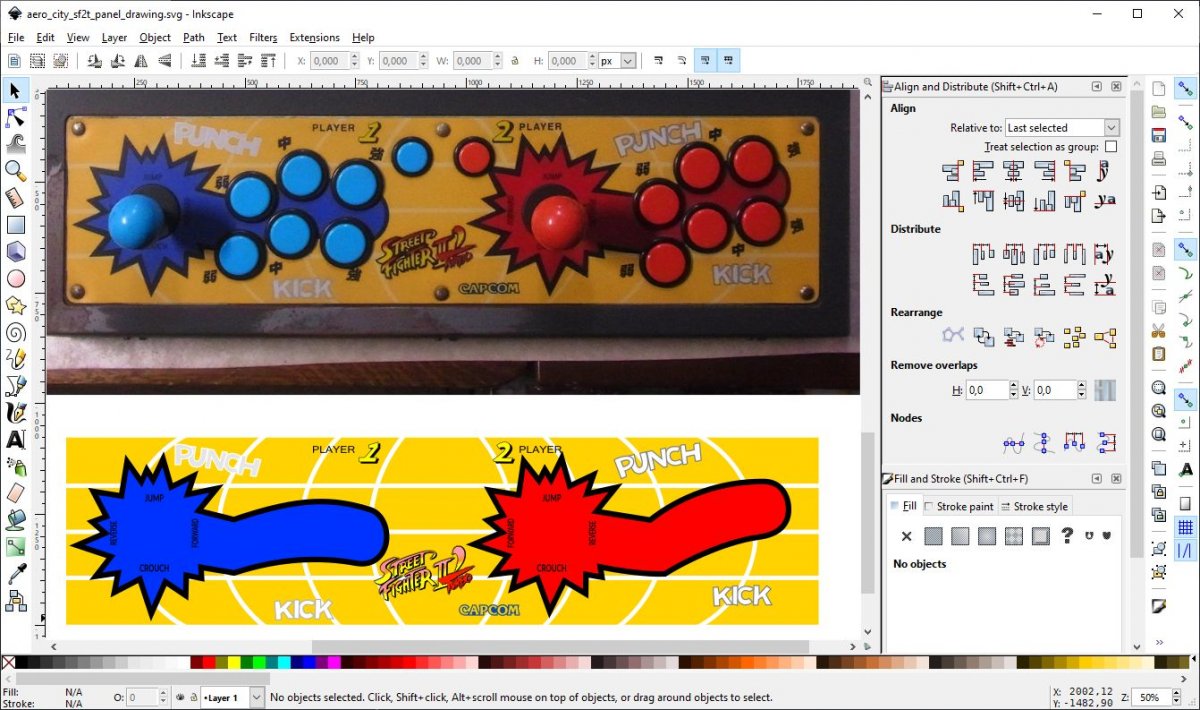The height and width of the screenshot is (710, 1200).
Task: Select the Spray tool
Action: point(15,466)
